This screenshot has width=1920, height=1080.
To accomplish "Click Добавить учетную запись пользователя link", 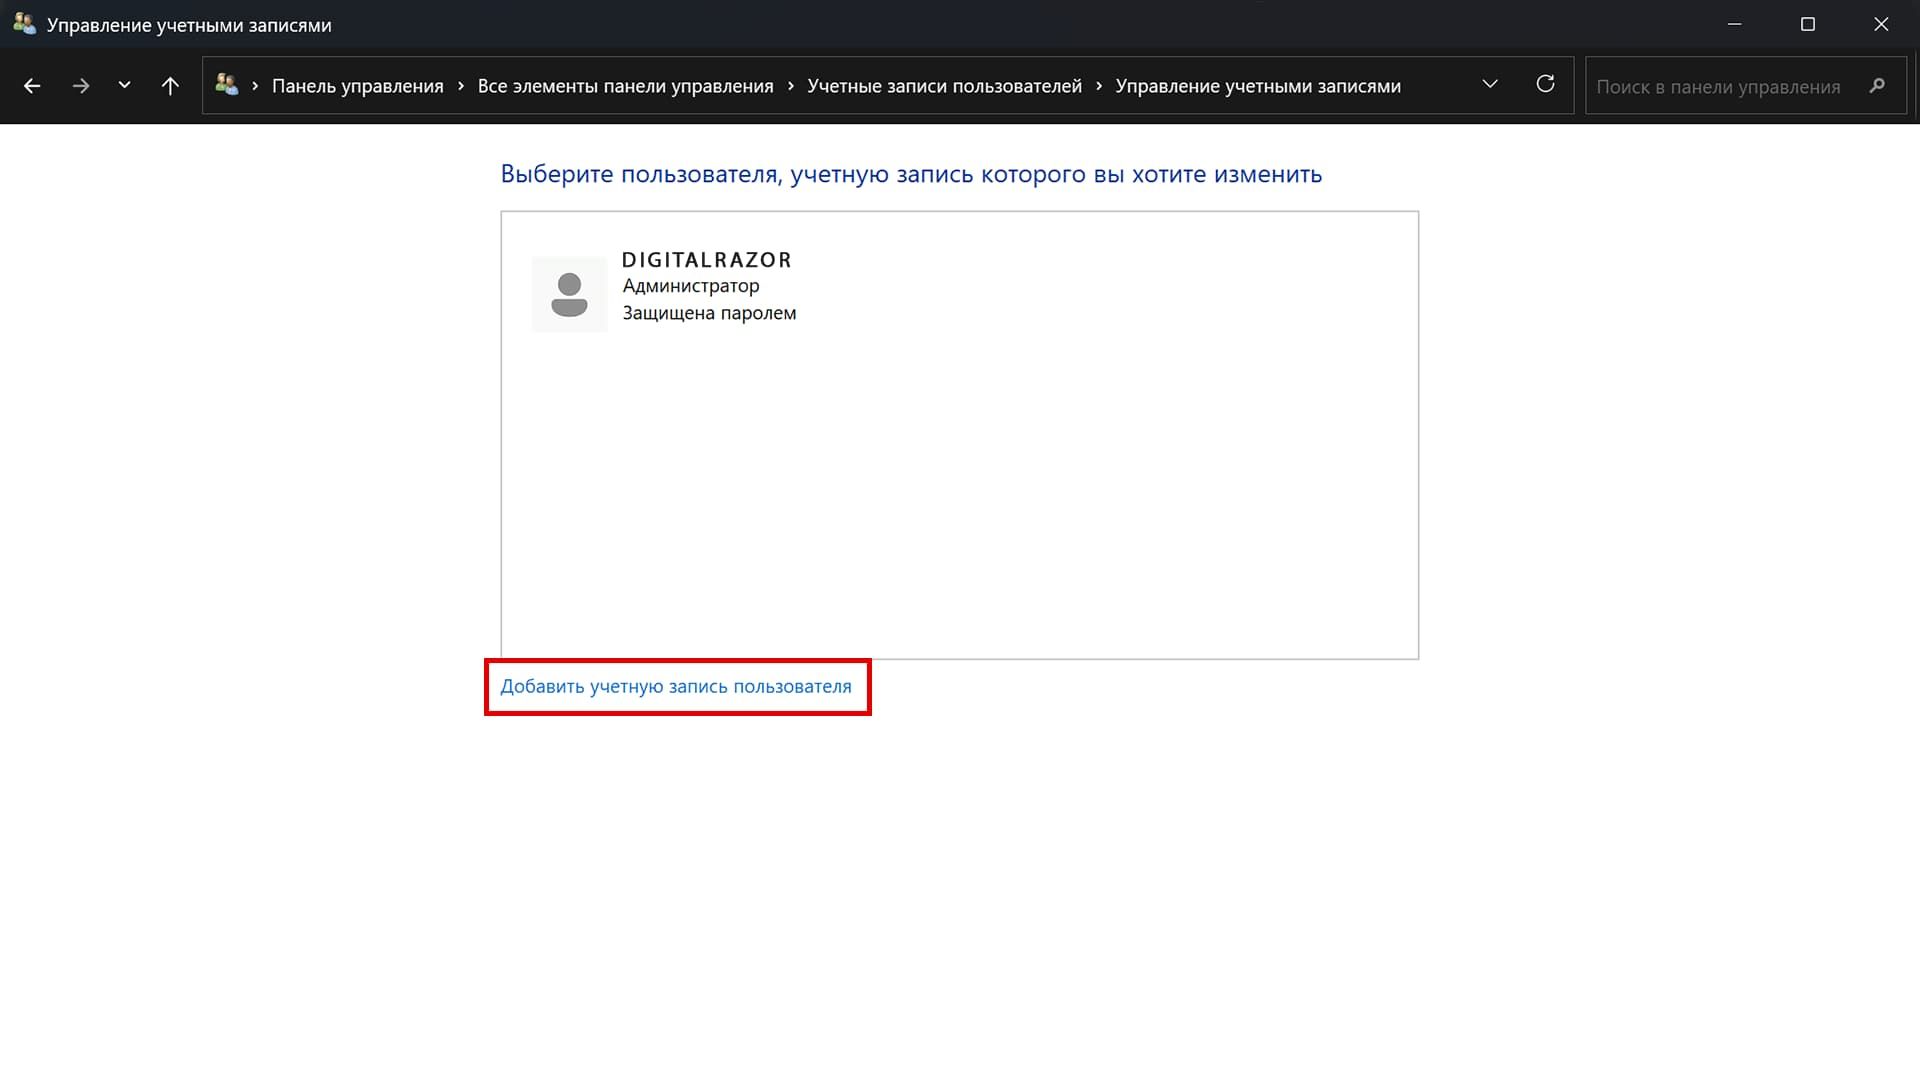I will tap(676, 687).
